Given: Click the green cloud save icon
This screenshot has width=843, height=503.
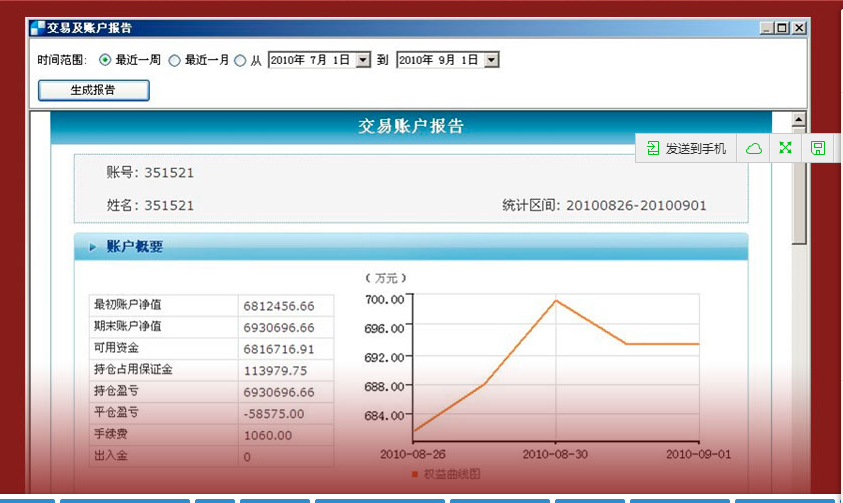Looking at the screenshot, I should (755, 148).
